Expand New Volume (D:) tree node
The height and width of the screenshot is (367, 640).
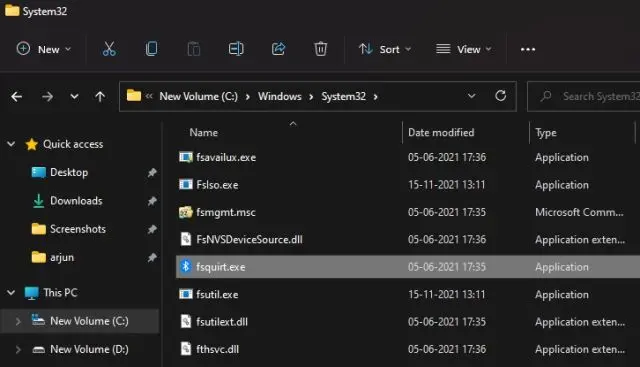tap(18, 349)
